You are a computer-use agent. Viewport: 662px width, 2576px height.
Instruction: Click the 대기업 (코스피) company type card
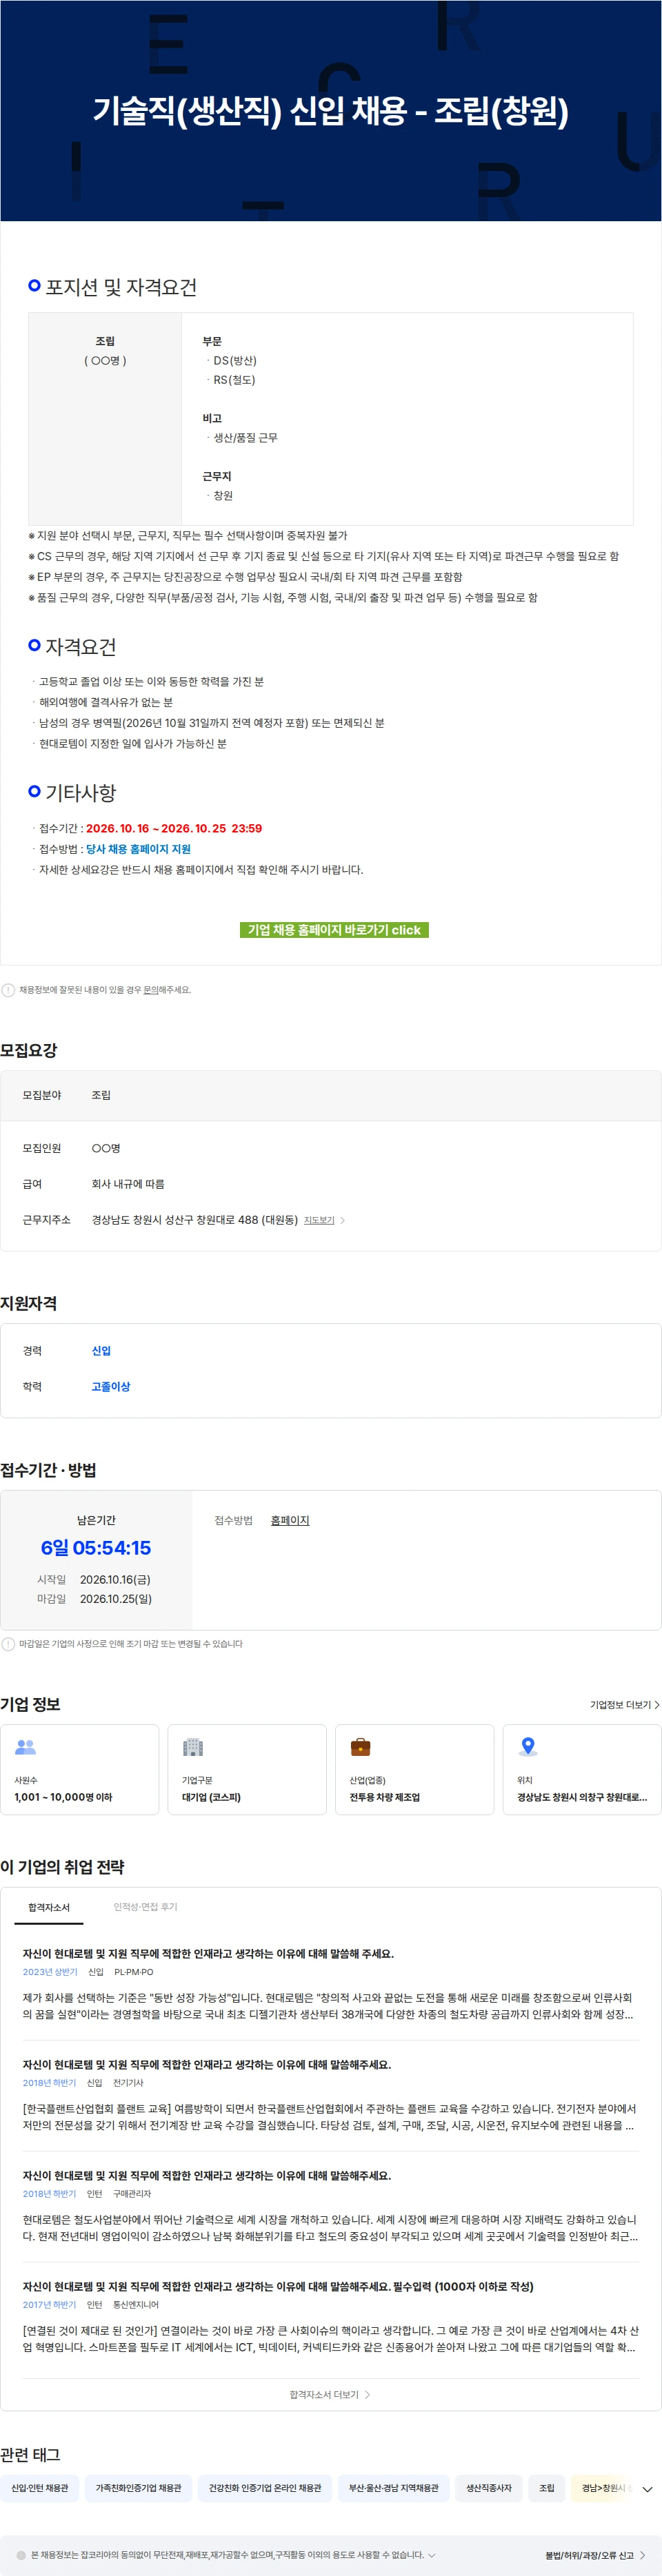pyautogui.click(x=247, y=1769)
